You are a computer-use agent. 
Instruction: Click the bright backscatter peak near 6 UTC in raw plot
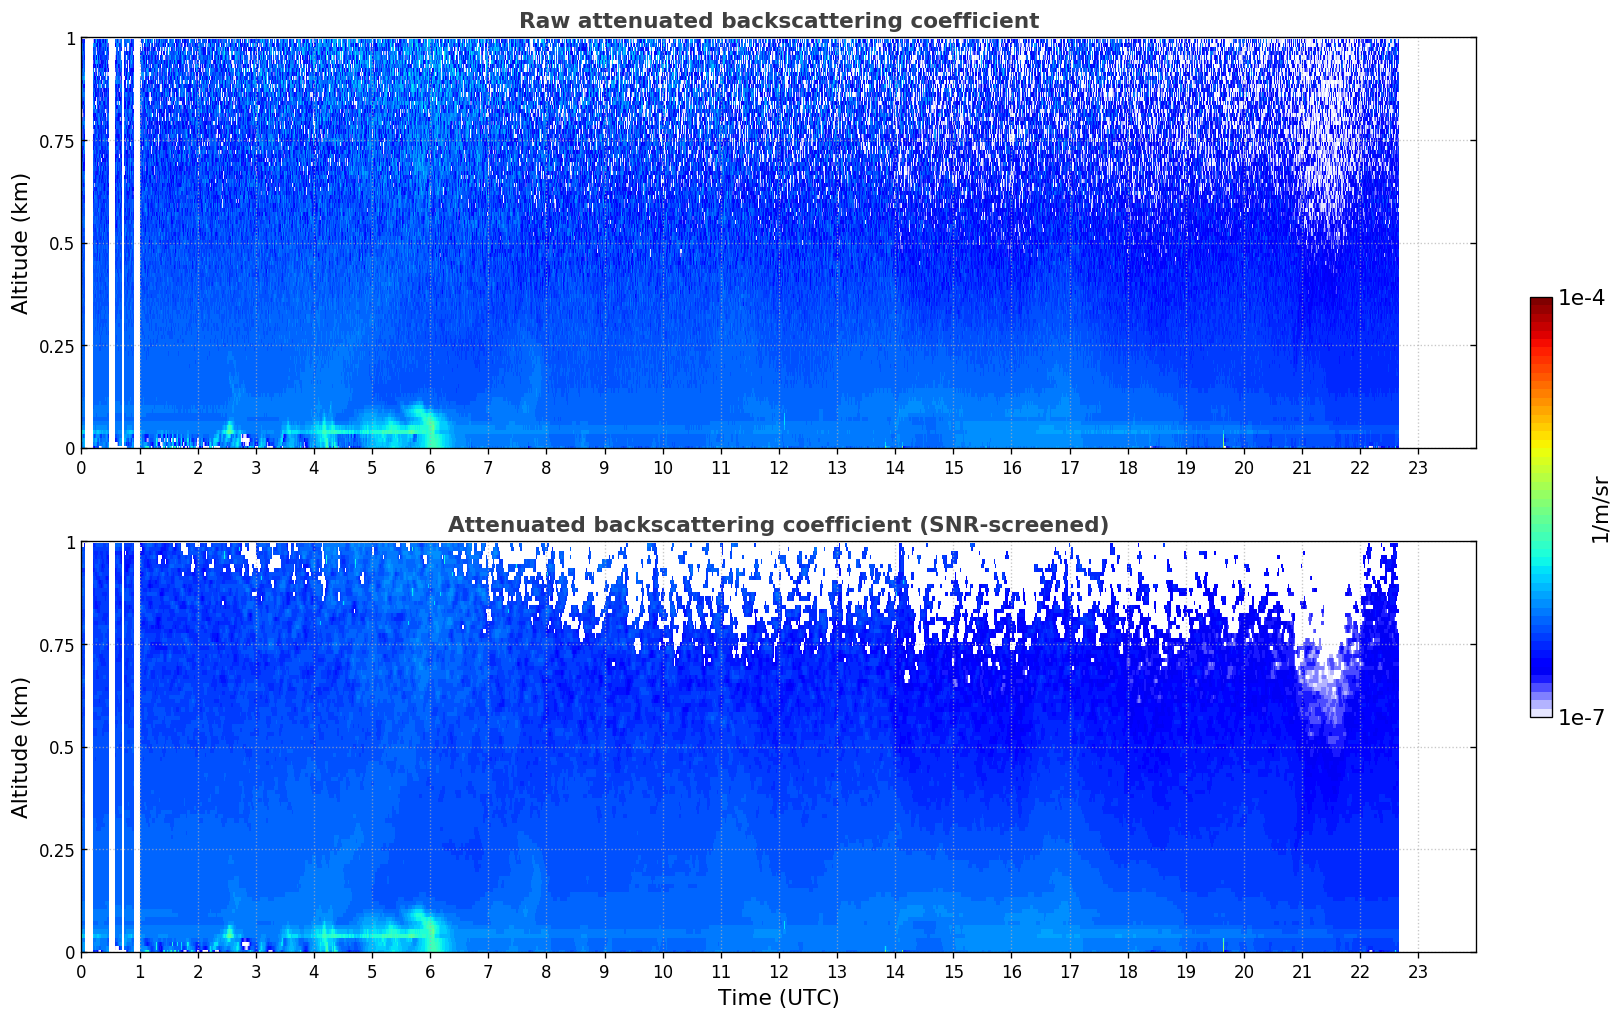point(429,428)
